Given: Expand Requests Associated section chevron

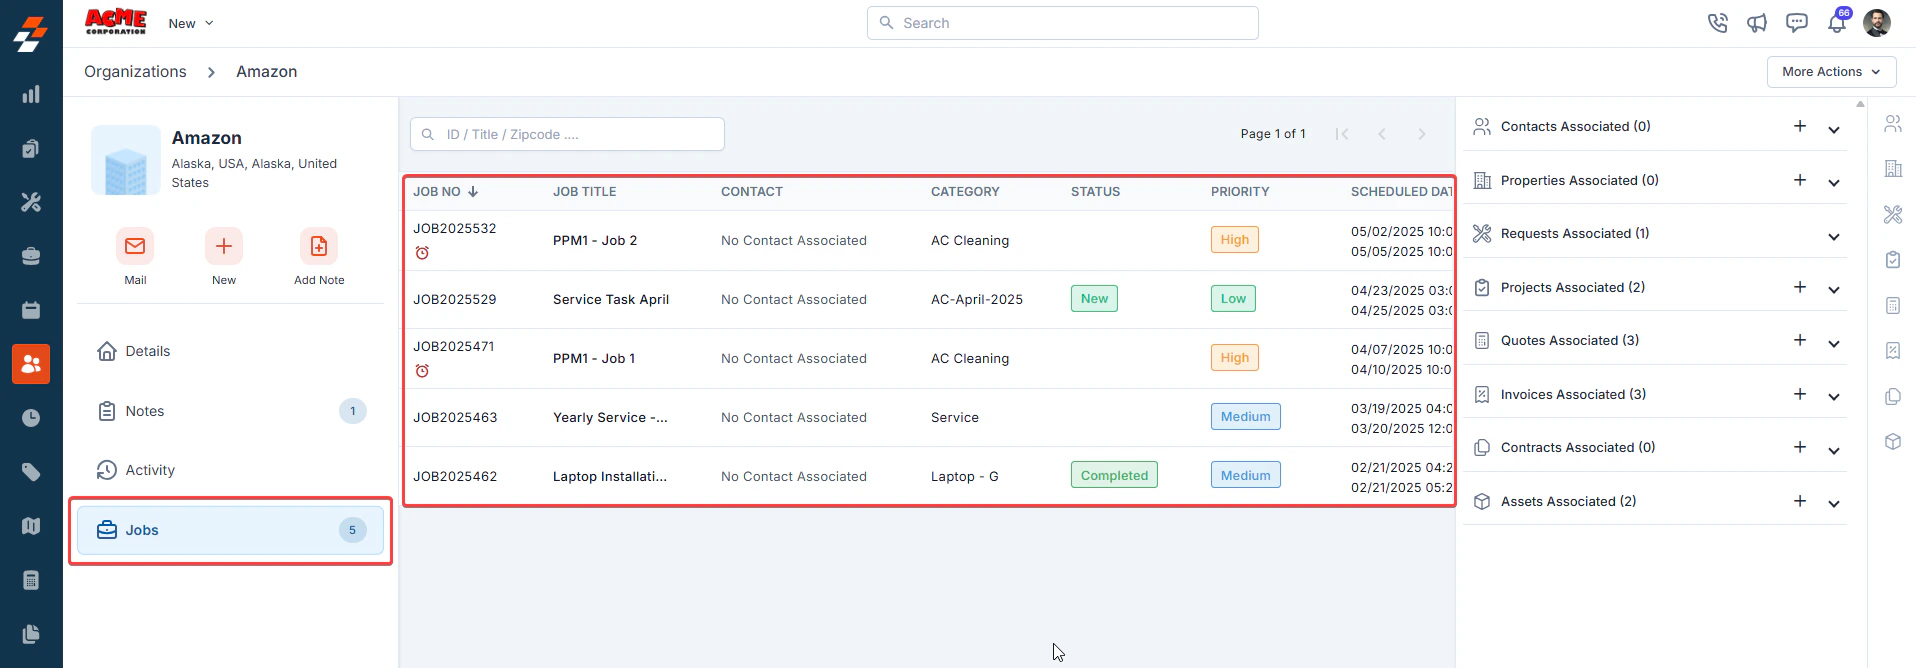Looking at the screenshot, I should (x=1834, y=237).
